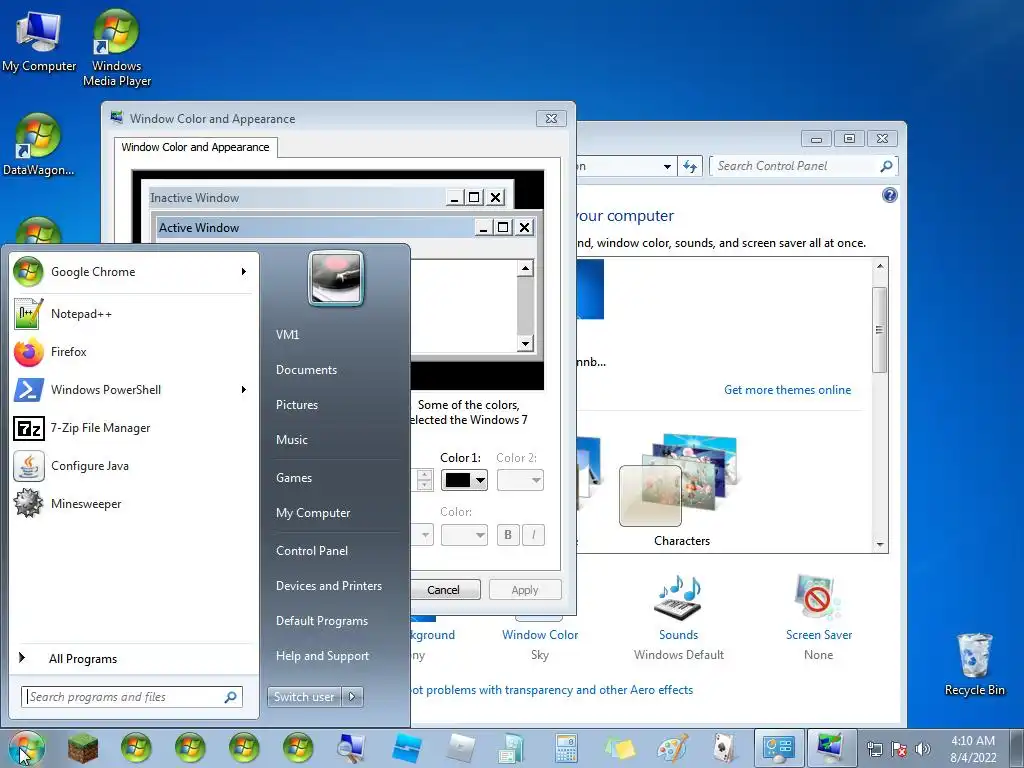Click the blue Roblox Studio taskbar icon
The height and width of the screenshot is (768, 1024).
pyautogui.click(x=406, y=748)
